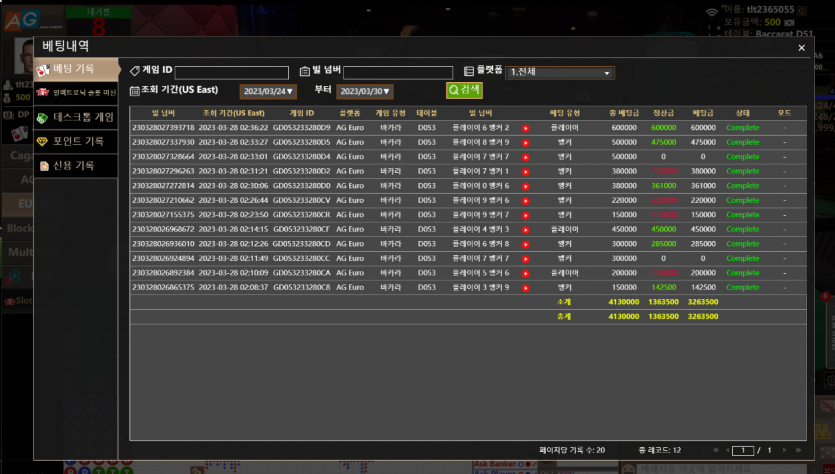This screenshot has width=835, height=474.
Task: Click the 게임 ID column header
Action: (x=301, y=113)
